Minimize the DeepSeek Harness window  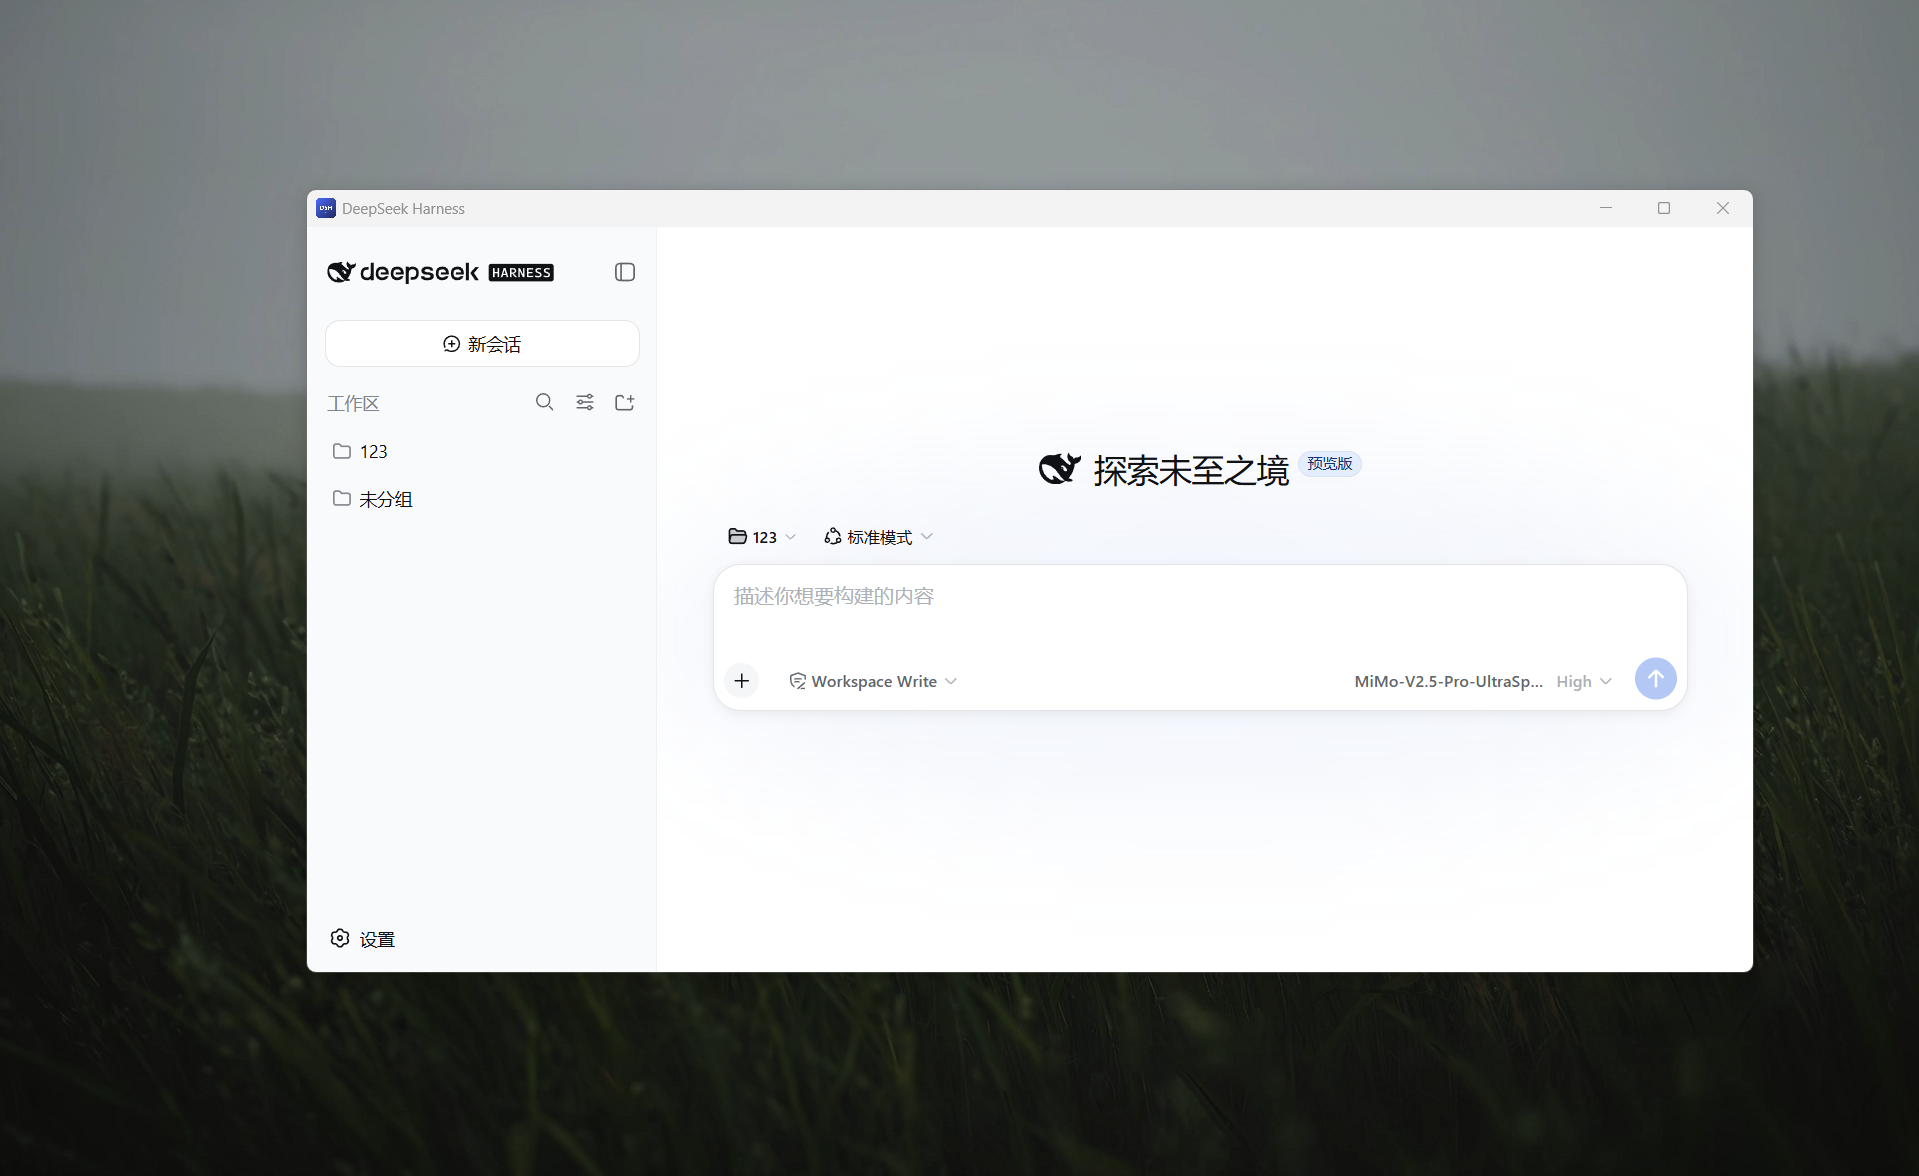[1606, 208]
